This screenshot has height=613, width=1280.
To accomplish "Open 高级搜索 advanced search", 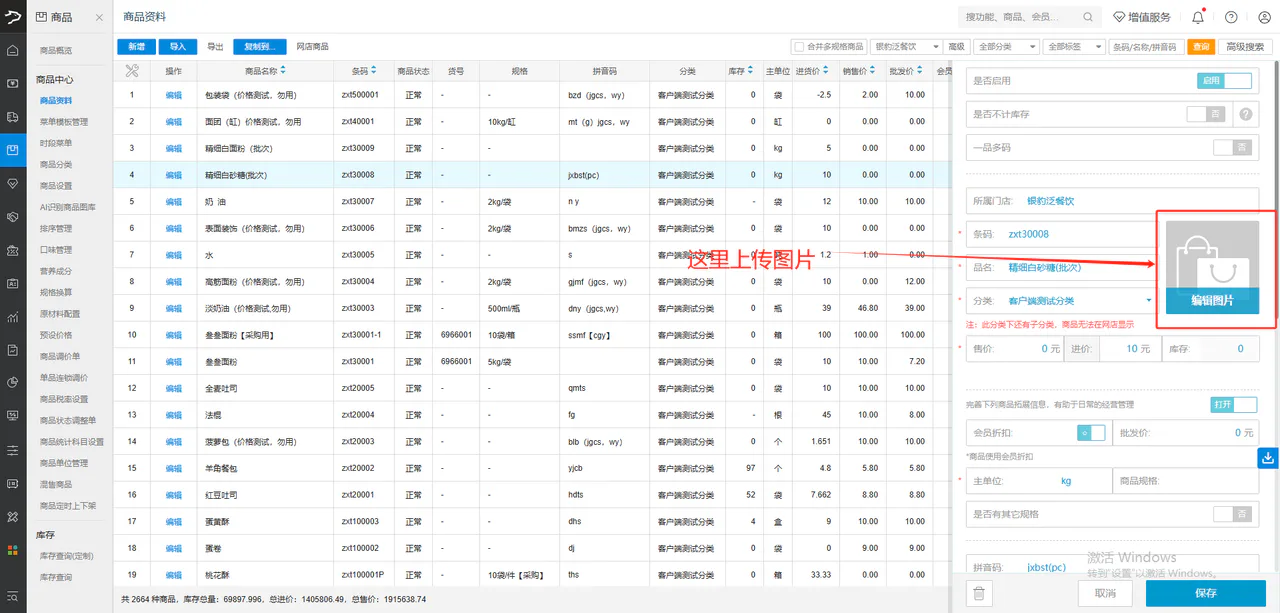I will pyautogui.click(x=1245, y=47).
